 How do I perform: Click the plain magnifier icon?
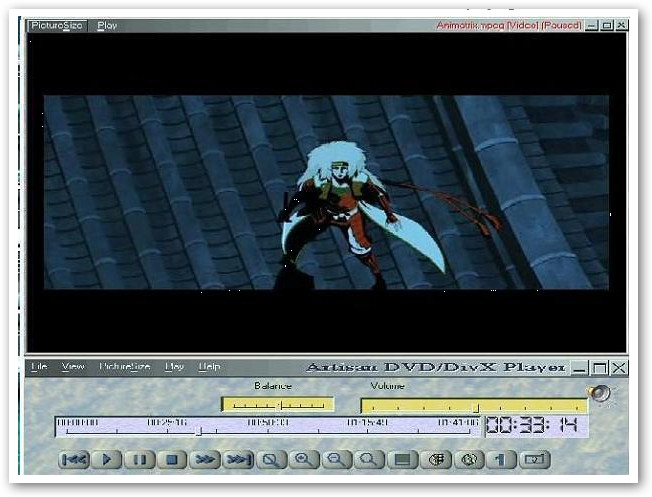(x=369, y=460)
